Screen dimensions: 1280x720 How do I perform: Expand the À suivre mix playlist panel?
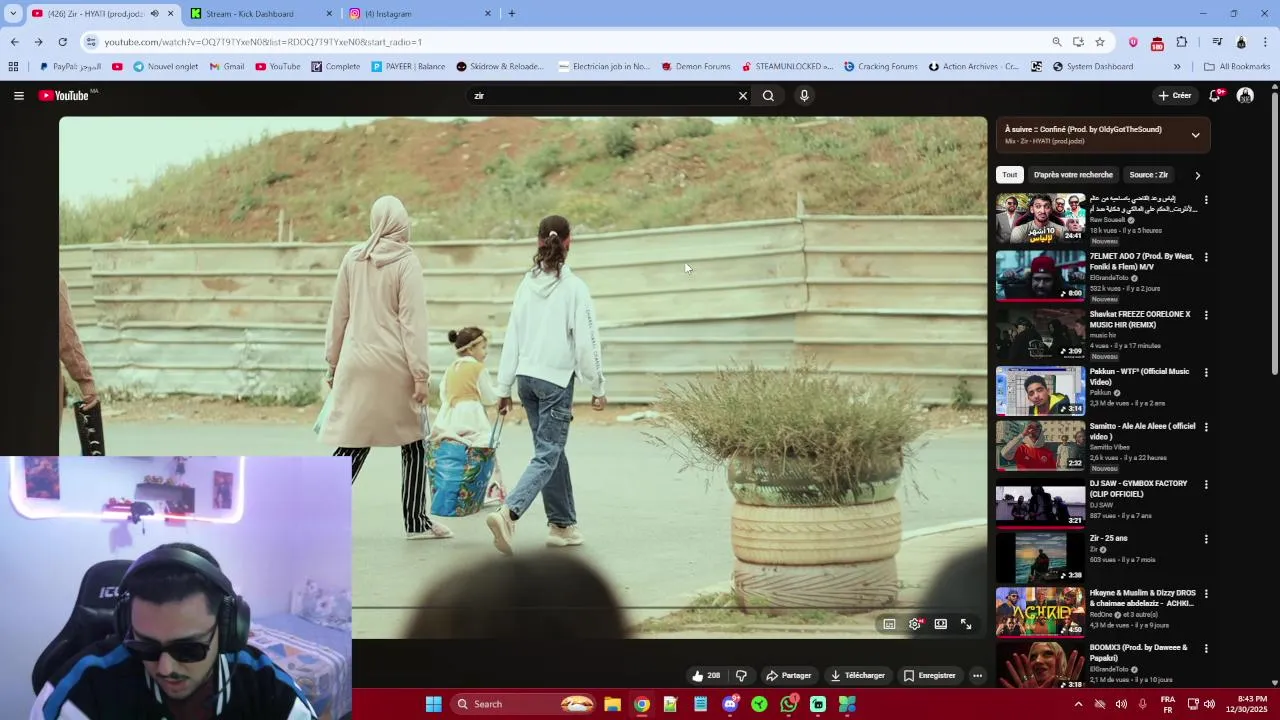(1195, 135)
